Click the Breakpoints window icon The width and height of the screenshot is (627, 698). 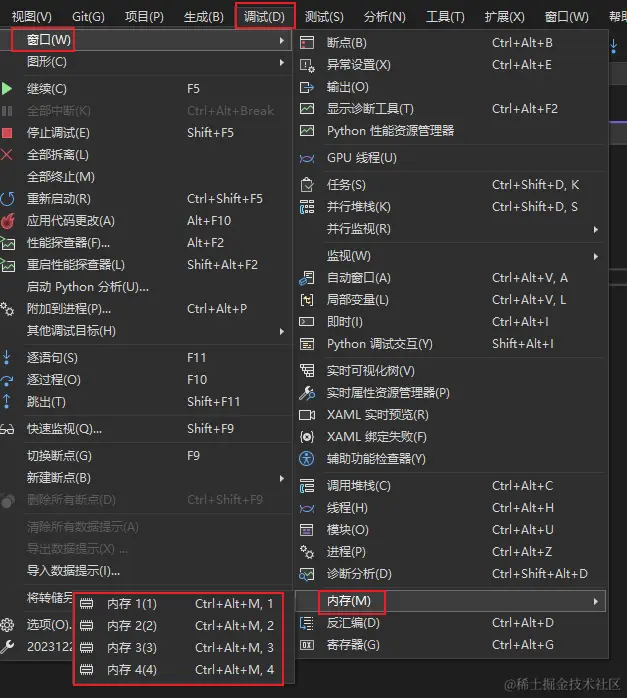(x=307, y=43)
